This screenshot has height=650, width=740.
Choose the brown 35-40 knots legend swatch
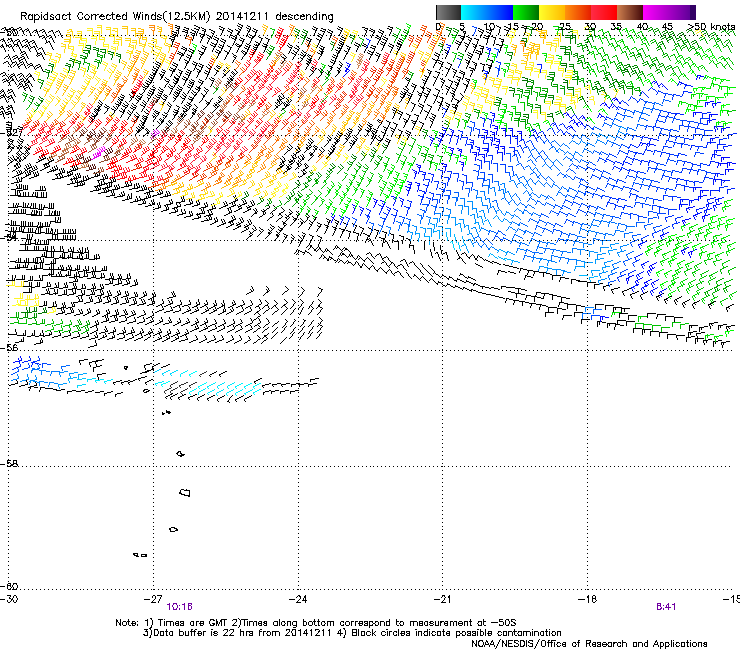630,12
